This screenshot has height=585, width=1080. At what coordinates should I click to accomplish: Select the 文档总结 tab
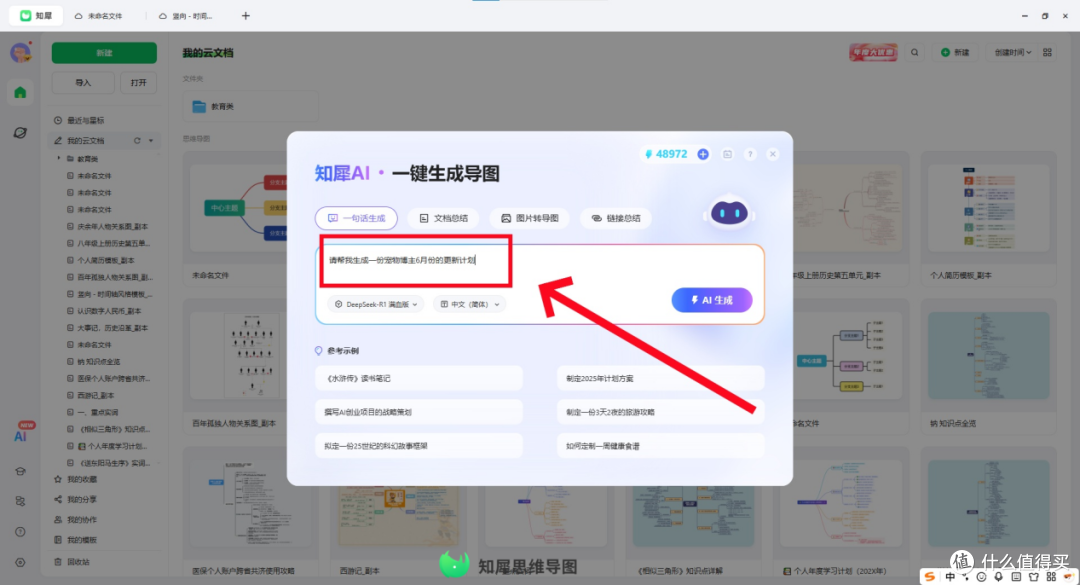point(444,218)
